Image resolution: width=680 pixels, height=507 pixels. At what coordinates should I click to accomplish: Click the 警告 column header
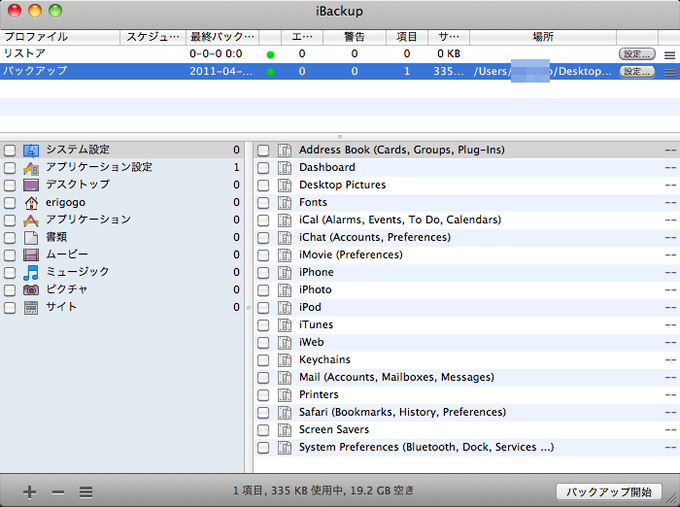[354, 37]
